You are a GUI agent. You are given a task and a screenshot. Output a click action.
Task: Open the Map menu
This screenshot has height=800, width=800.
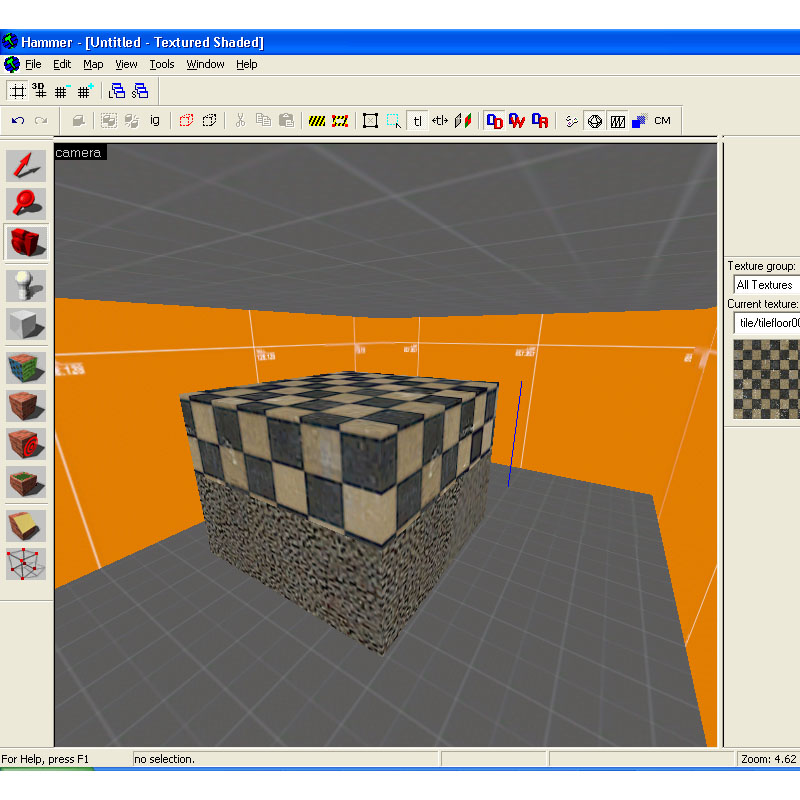click(x=93, y=64)
